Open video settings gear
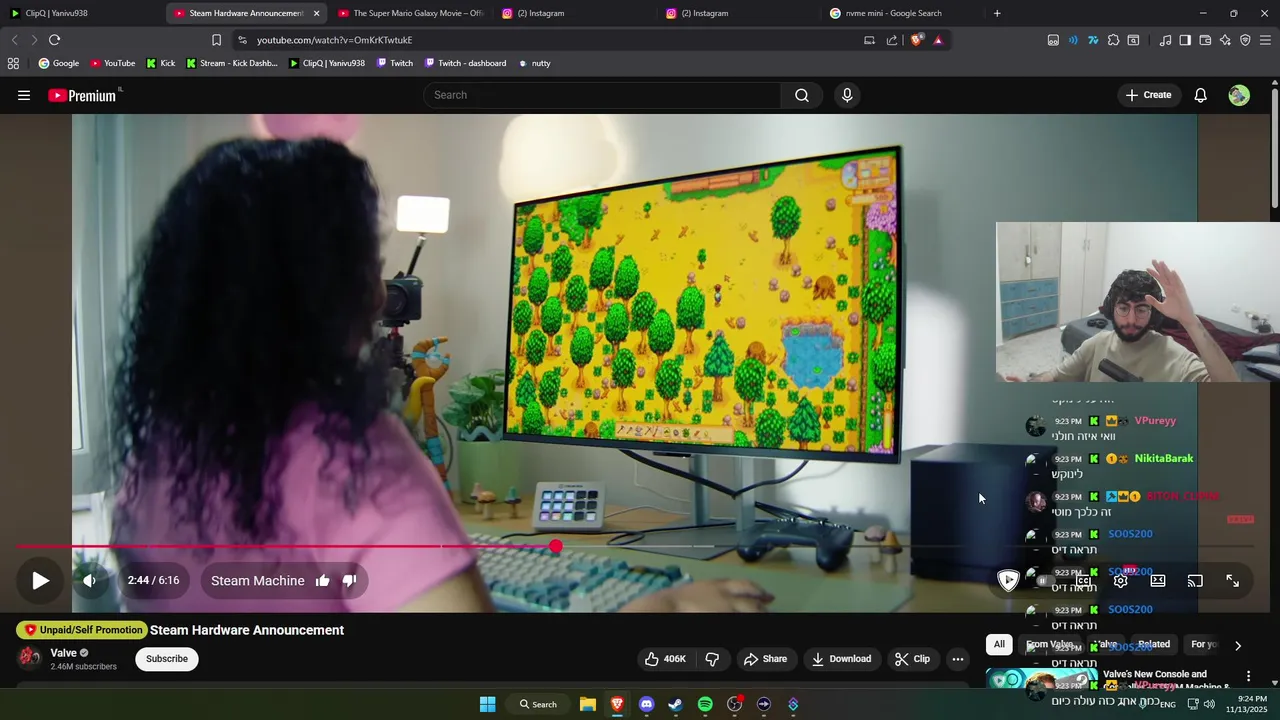 coord(1120,580)
